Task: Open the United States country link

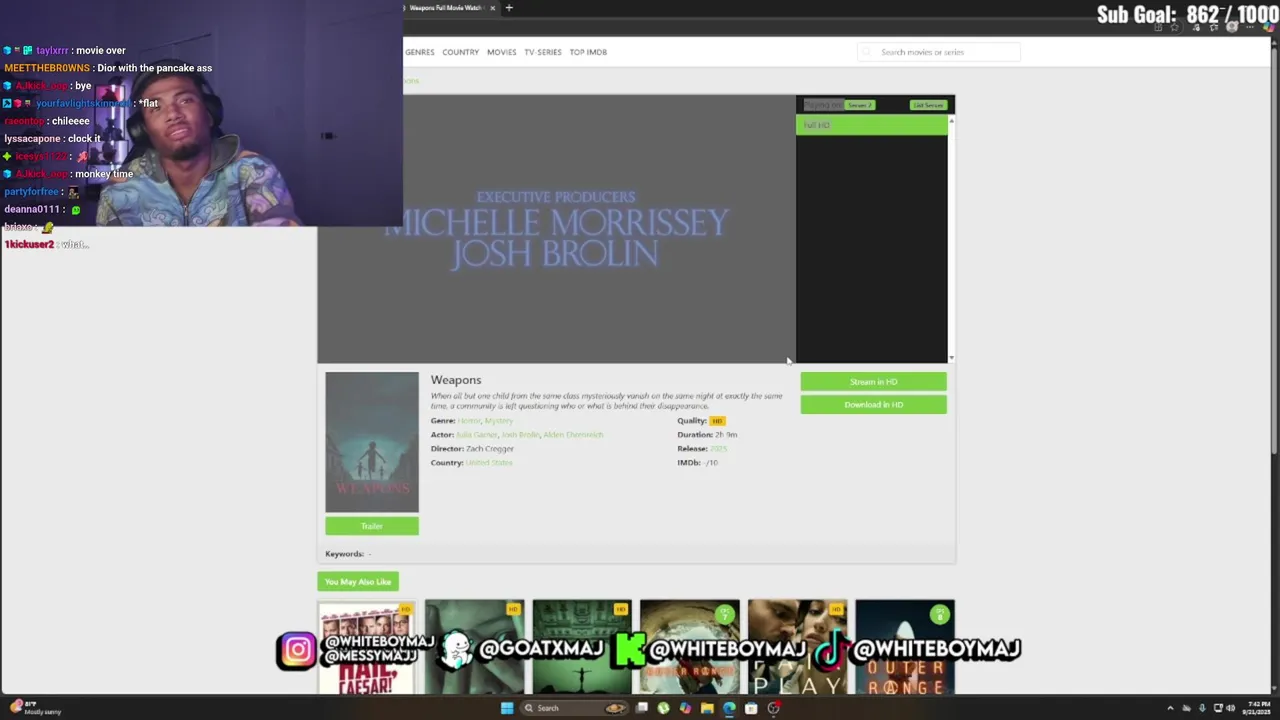Action: [x=489, y=463]
